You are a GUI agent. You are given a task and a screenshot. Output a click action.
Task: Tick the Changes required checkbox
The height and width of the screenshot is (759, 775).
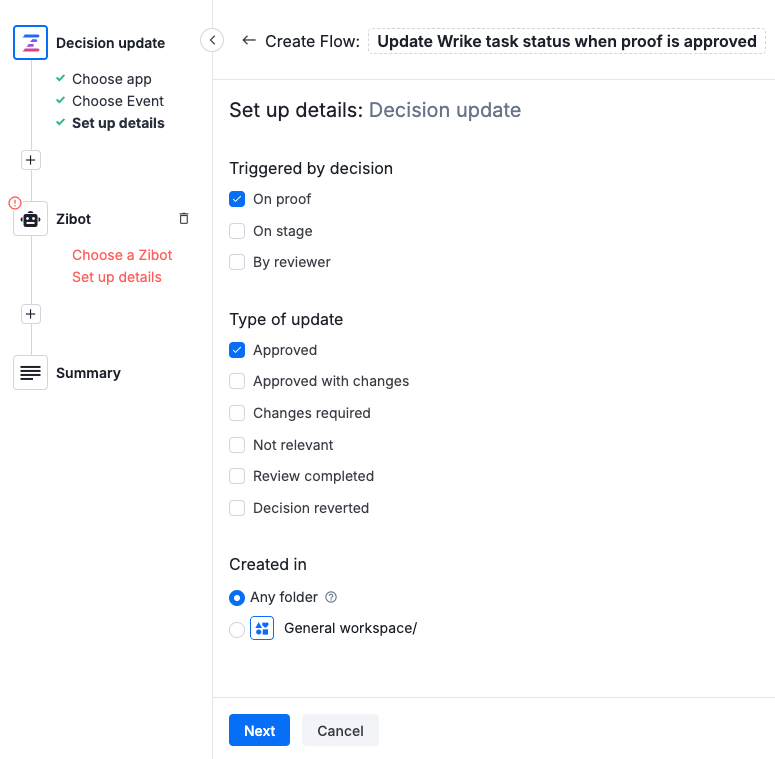point(237,413)
